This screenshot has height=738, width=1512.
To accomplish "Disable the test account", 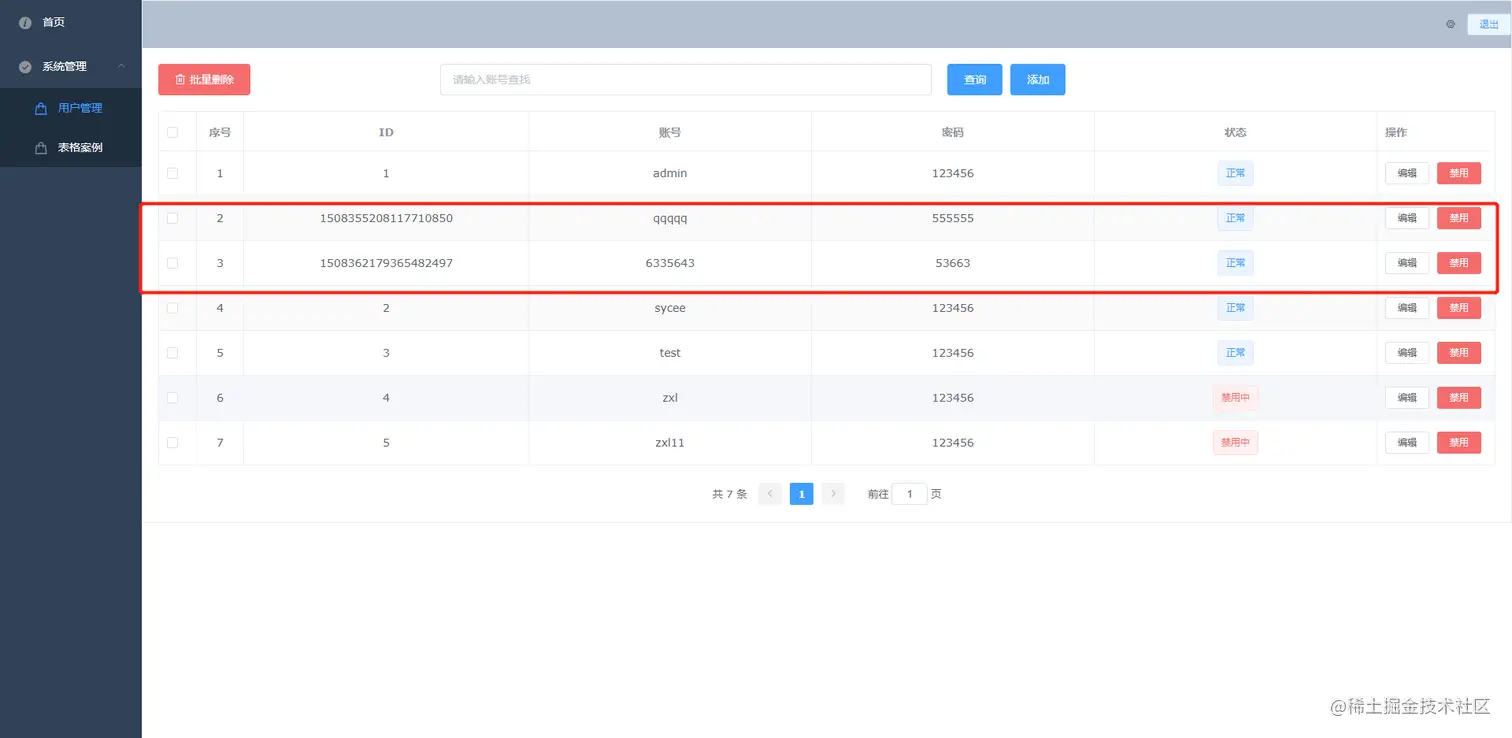I will (1459, 353).
